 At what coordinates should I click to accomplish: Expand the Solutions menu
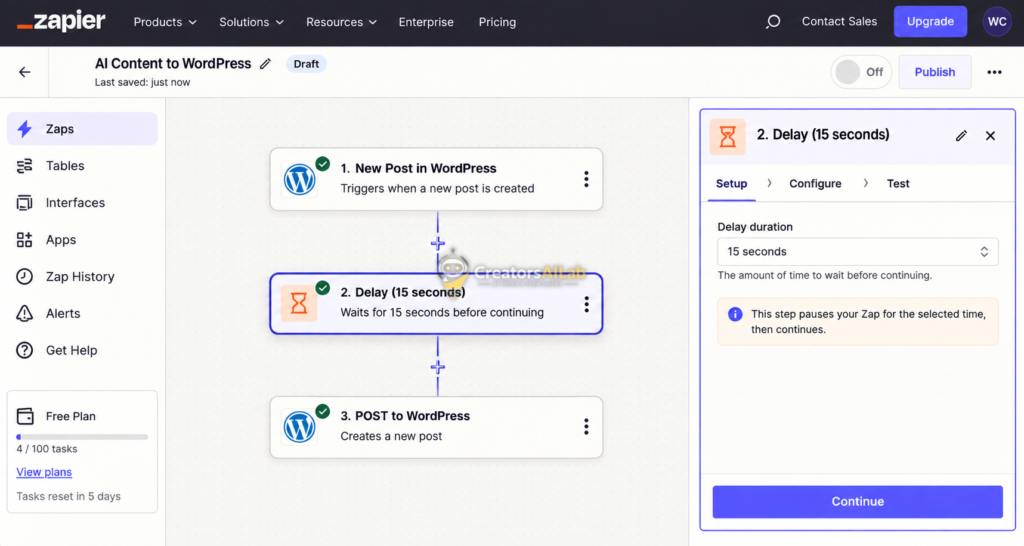tap(251, 22)
